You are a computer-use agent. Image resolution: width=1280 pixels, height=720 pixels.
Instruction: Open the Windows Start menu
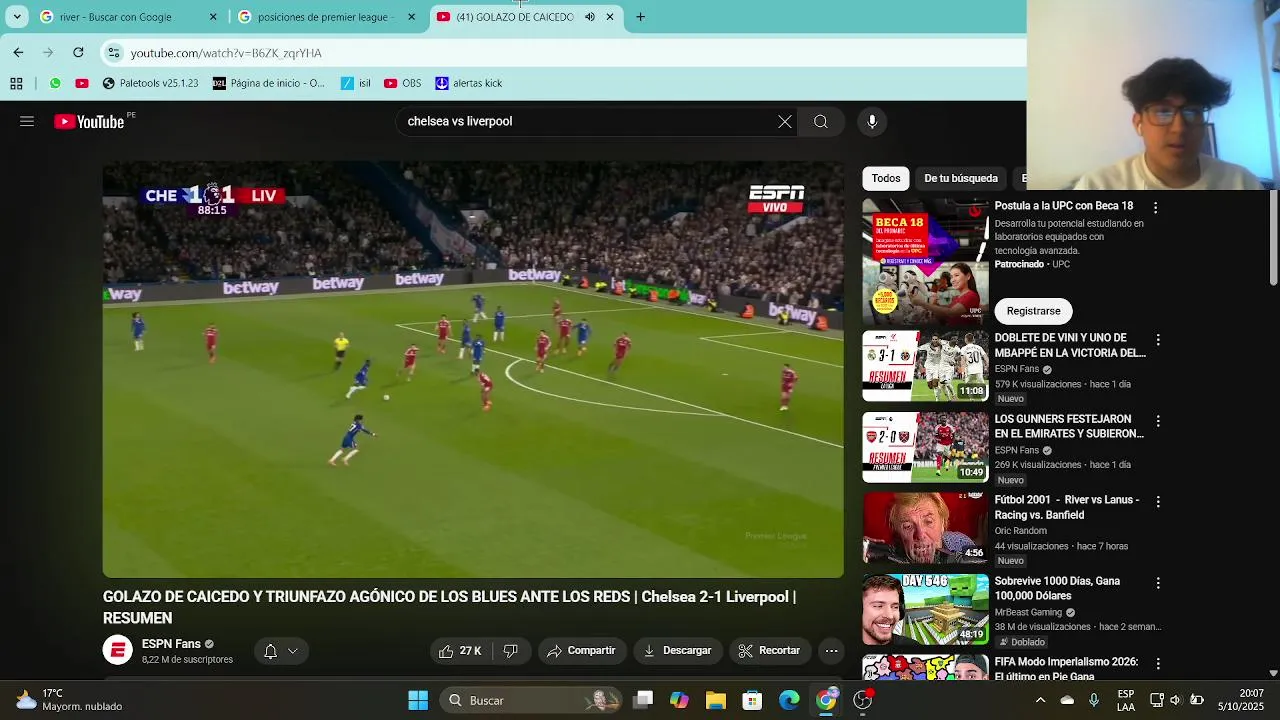coord(418,700)
